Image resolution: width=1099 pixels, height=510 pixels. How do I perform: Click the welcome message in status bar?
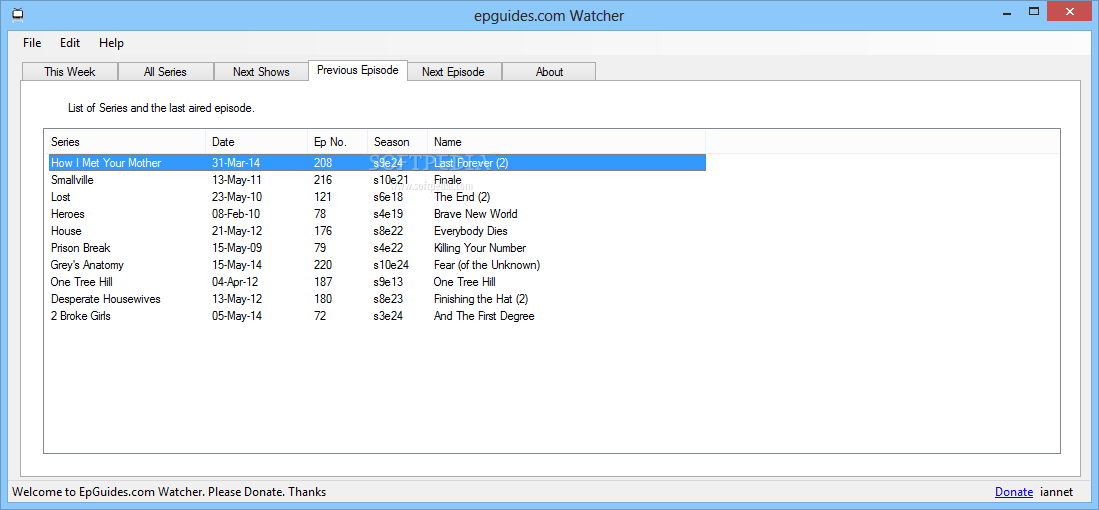[169, 492]
